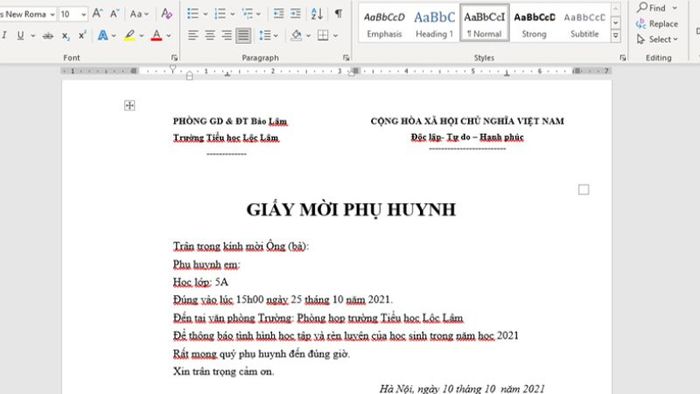
Task: Apply the Emphasis style
Action: 384,24
